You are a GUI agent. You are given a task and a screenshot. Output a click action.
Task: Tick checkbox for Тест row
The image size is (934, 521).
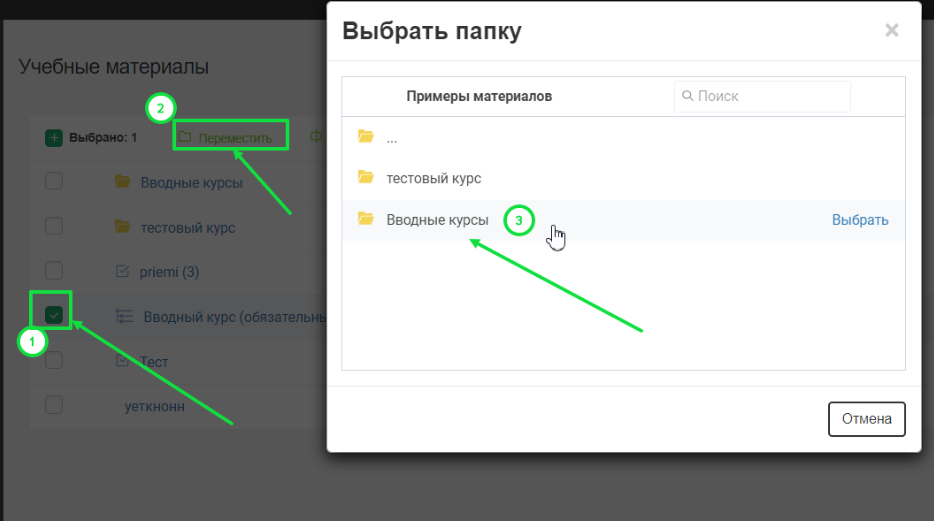point(54,360)
